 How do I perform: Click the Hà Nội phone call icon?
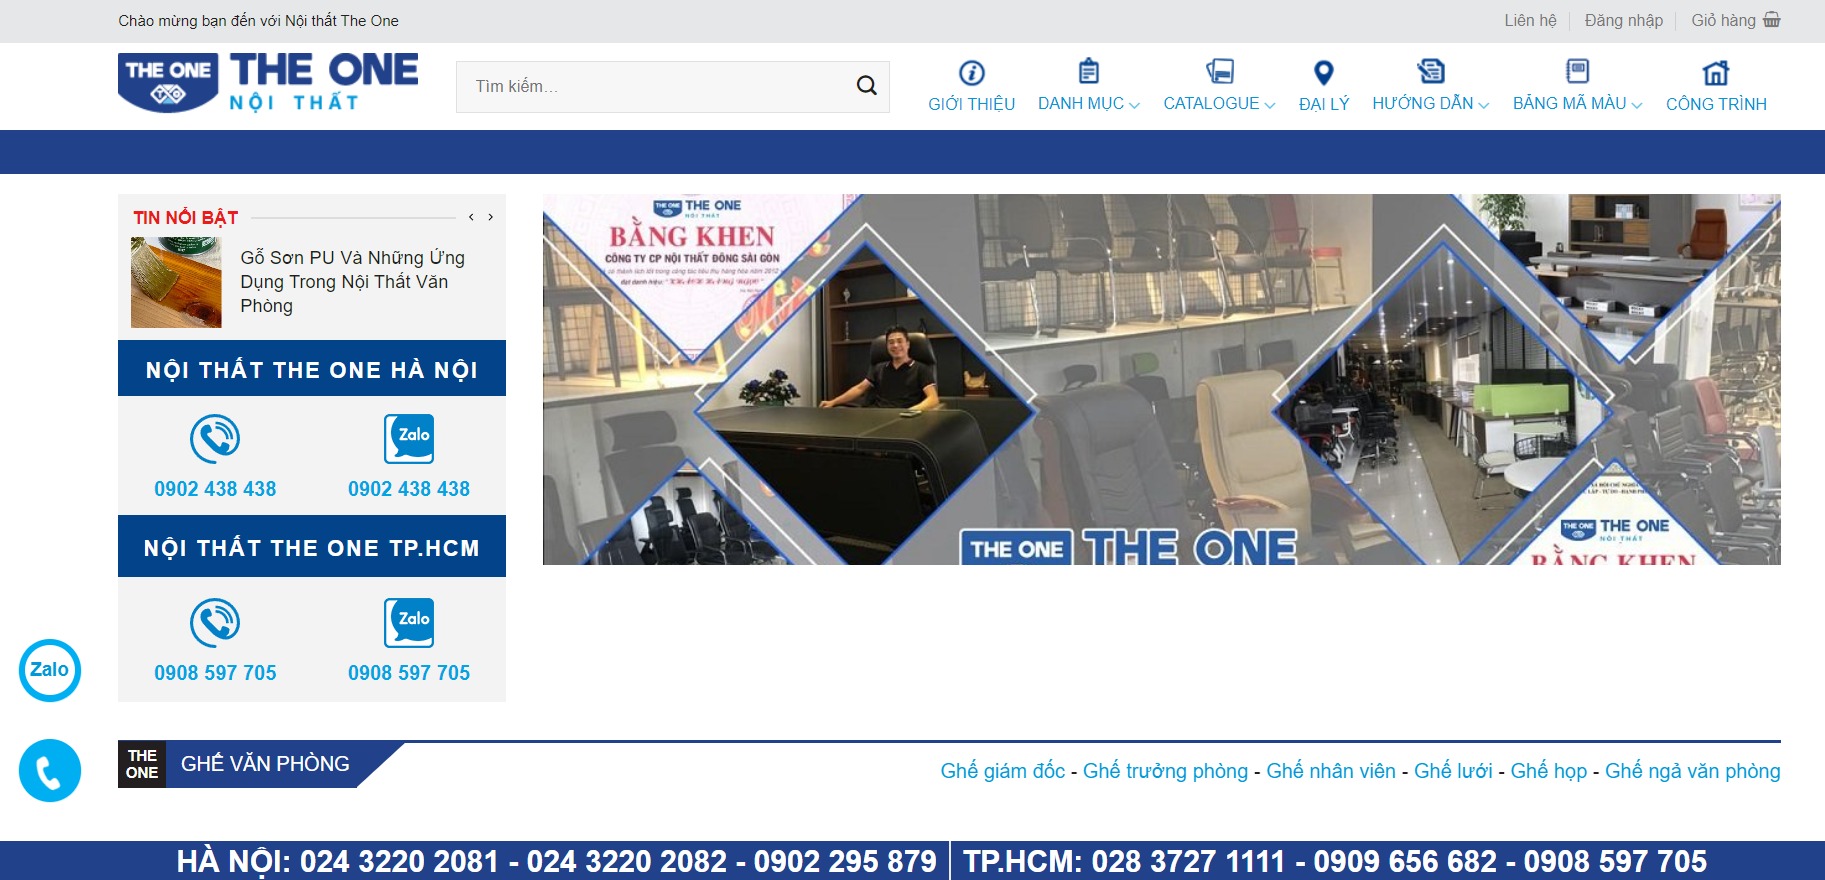coord(215,438)
